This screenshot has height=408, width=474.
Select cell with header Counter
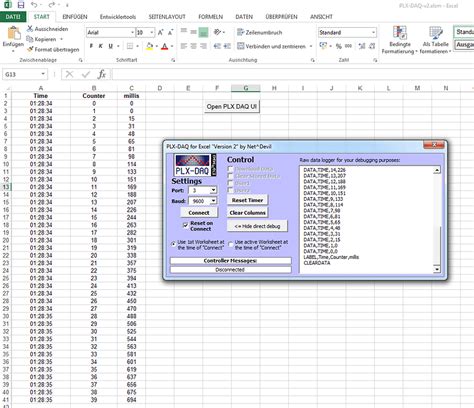click(x=94, y=96)
